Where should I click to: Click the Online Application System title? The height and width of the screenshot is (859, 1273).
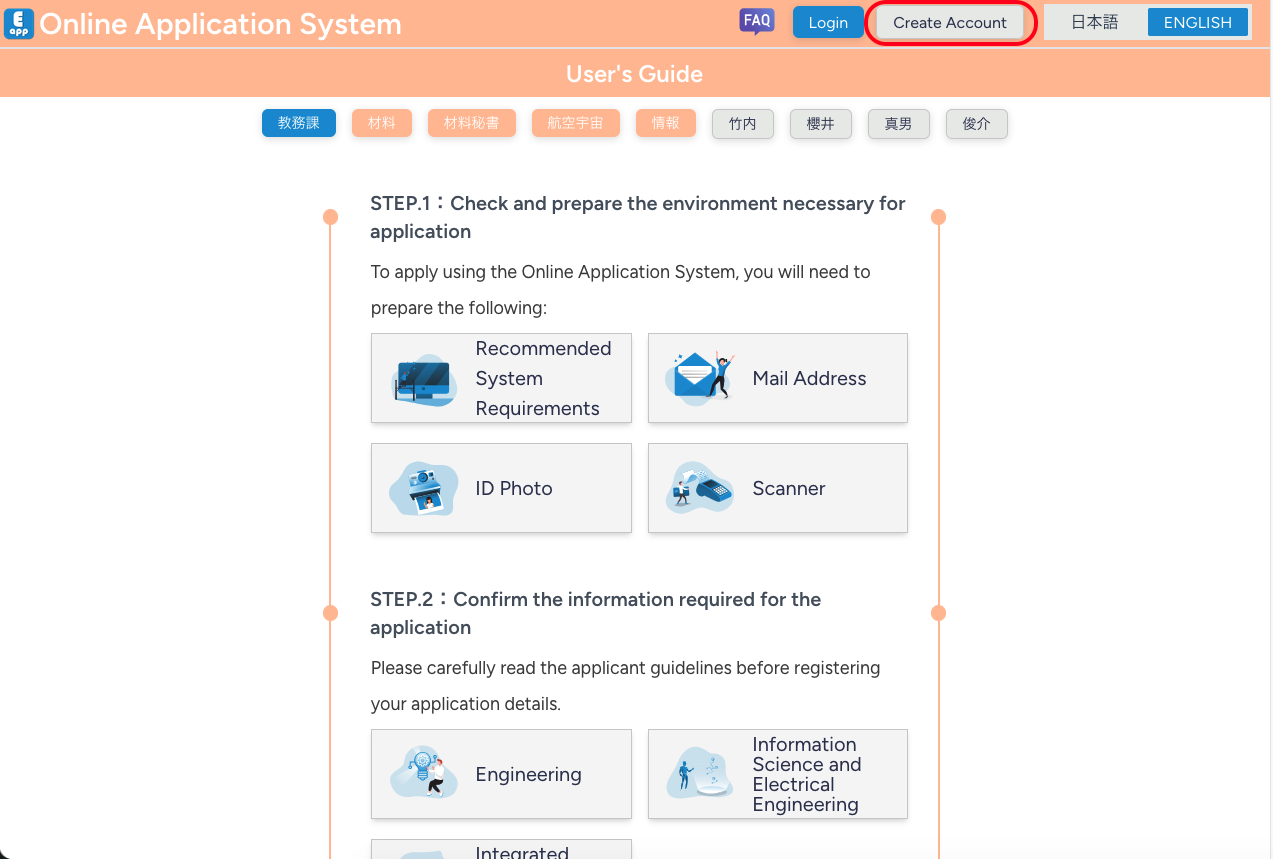[220, 24]
